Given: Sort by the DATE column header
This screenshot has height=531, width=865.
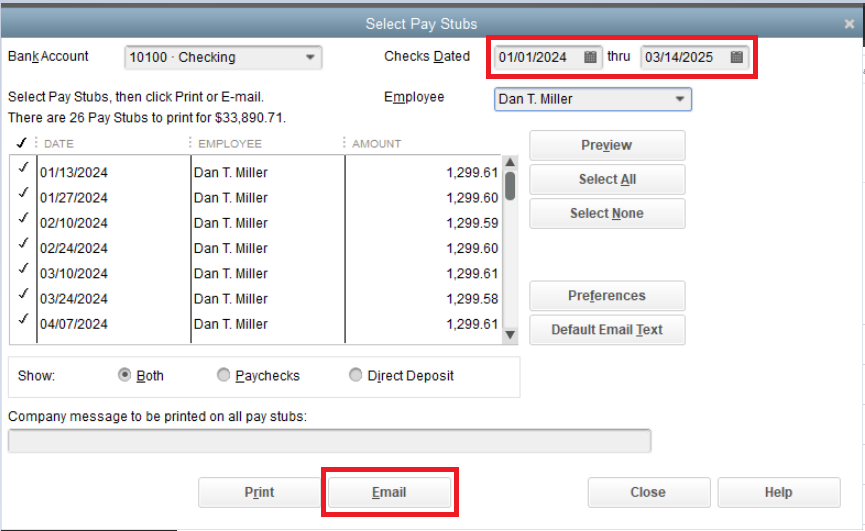Looking at the screenshot, I should tap(59, 144).
